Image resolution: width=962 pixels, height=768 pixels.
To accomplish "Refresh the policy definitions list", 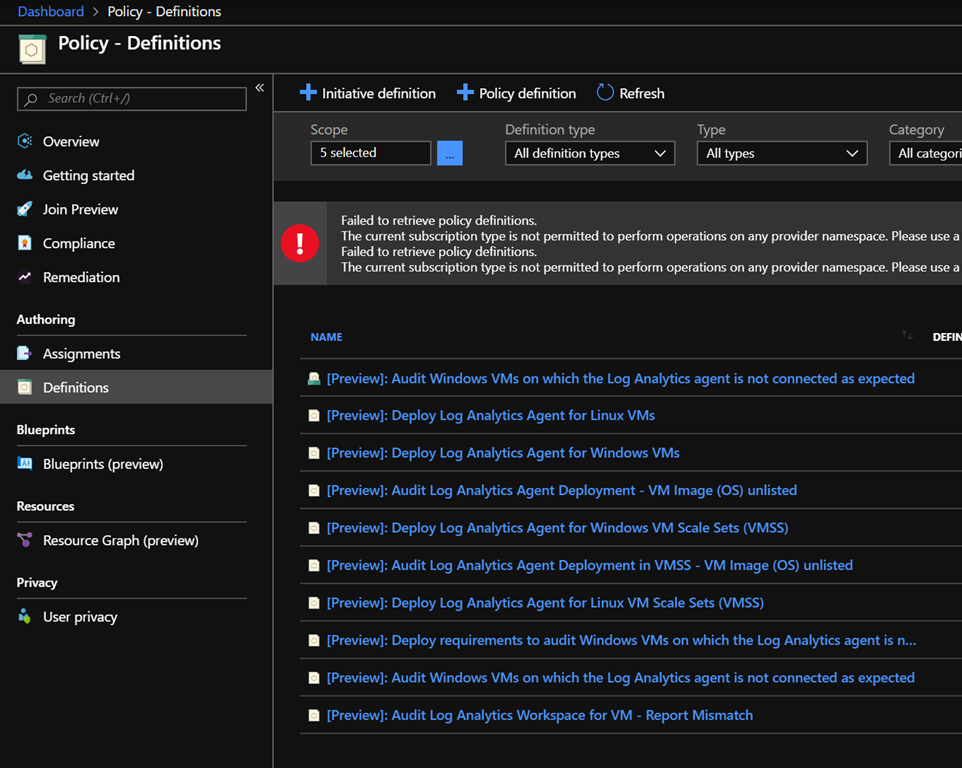I will pyautogui.click(x=630, y=93).
